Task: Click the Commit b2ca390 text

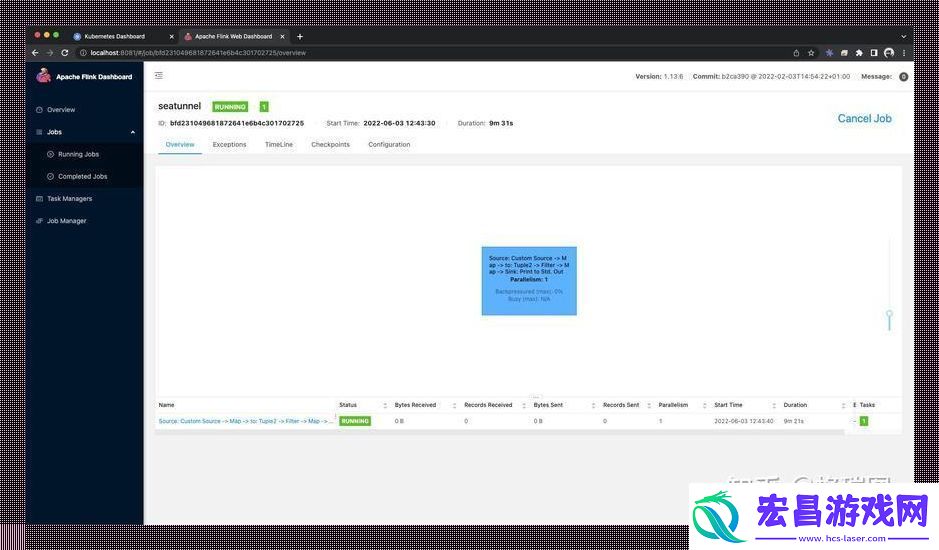Action: pyautogui.click(x=771, y=77)
